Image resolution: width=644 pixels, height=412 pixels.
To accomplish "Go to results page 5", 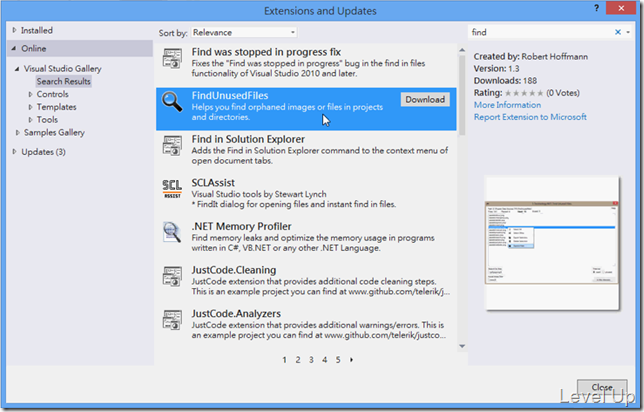I will (x=338, y=360).
